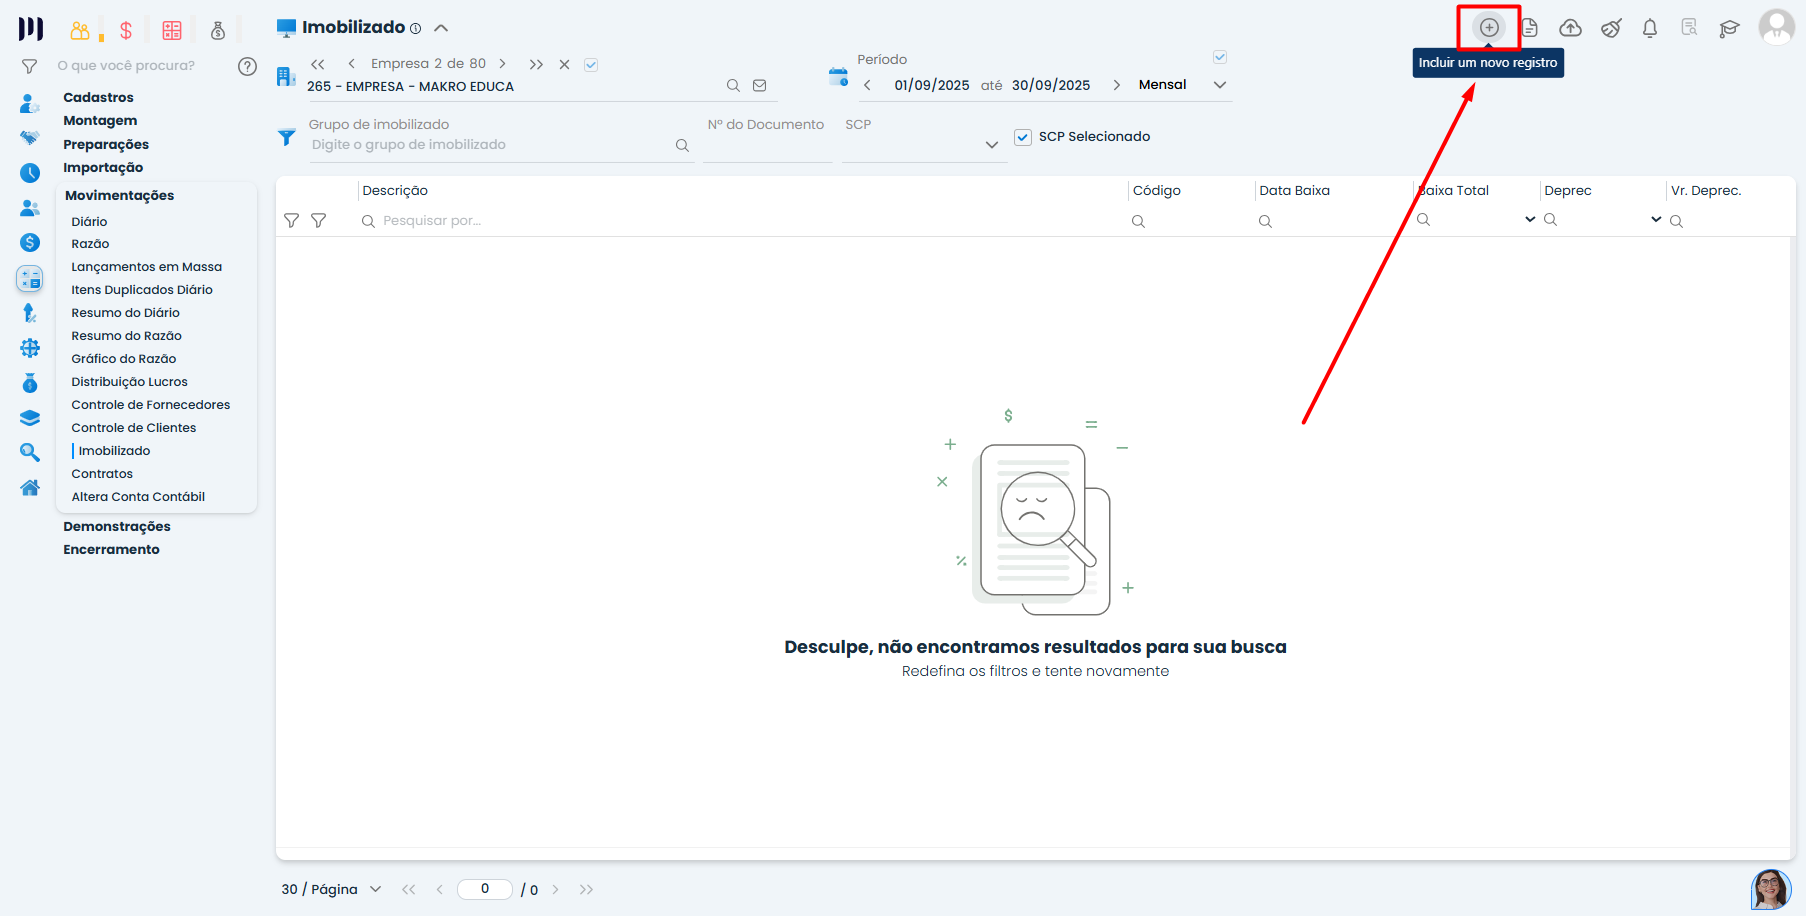Click the user settings sidebar icon
Screen dimensions: 1806x916
pyautogui.click(x=30, y=103)
